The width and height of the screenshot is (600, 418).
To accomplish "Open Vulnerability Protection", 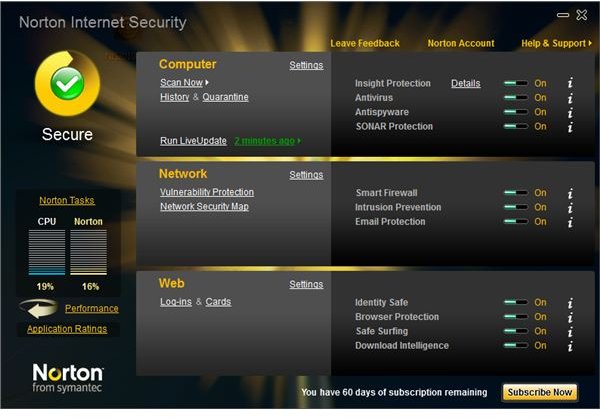I will tap(207, 192).
